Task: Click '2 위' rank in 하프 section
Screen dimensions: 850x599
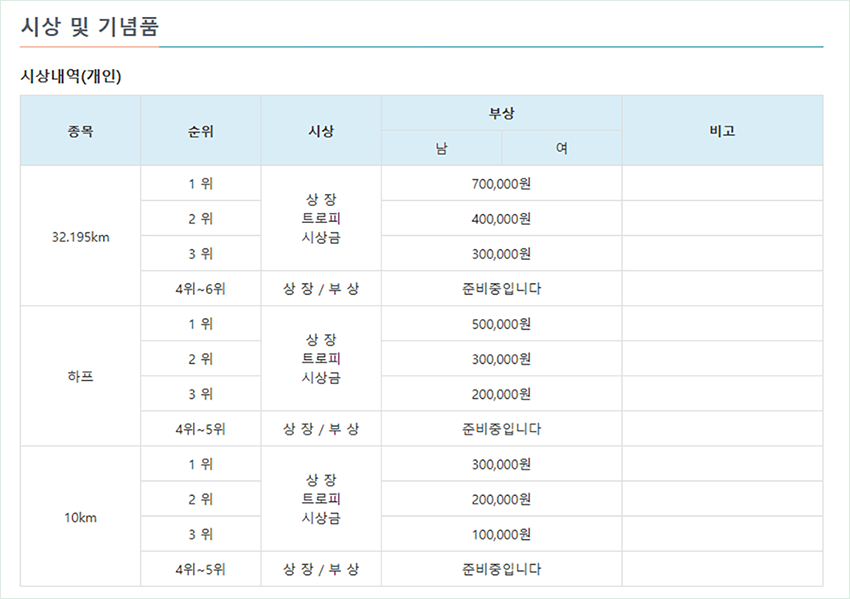Action: point(201,358)
